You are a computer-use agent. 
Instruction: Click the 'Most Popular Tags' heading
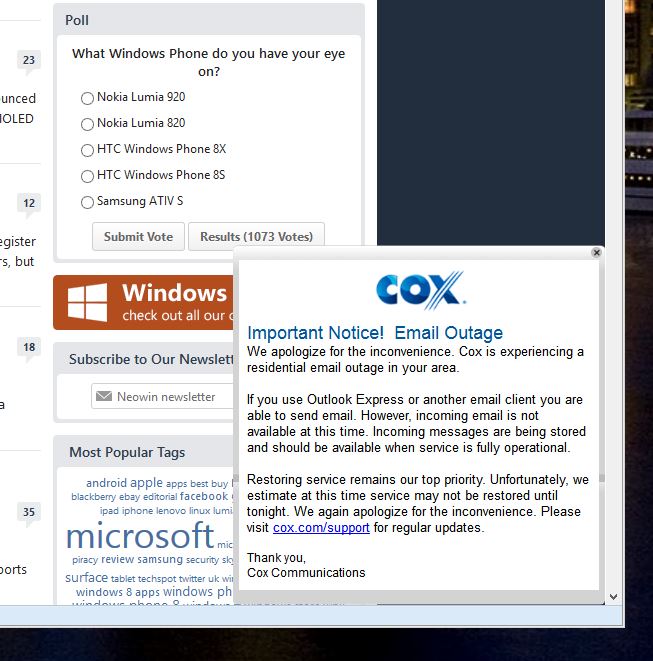pyautogui.click(x=127, y=452)
